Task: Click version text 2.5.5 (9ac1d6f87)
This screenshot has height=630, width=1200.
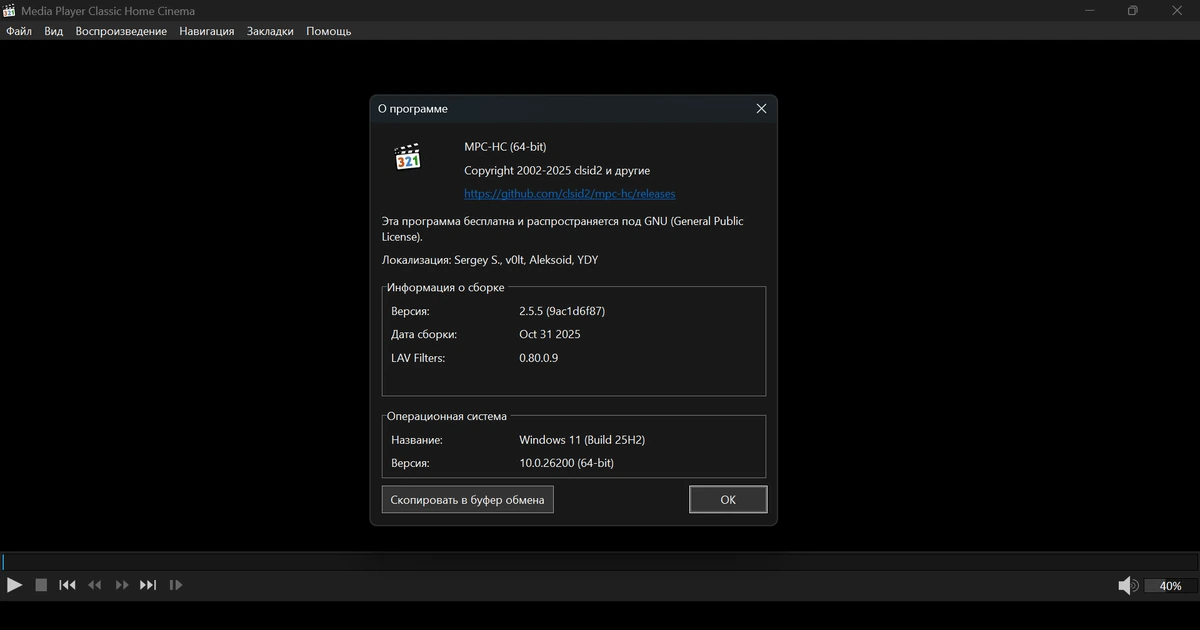Action: pyautogui.click(x=562, y=311)
